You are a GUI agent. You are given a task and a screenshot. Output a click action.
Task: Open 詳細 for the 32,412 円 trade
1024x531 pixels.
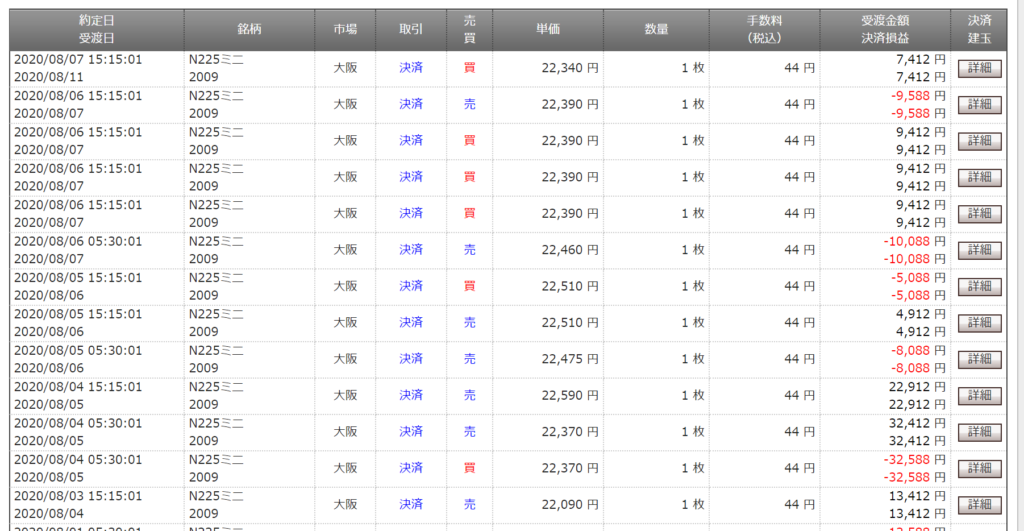point(979,432)
